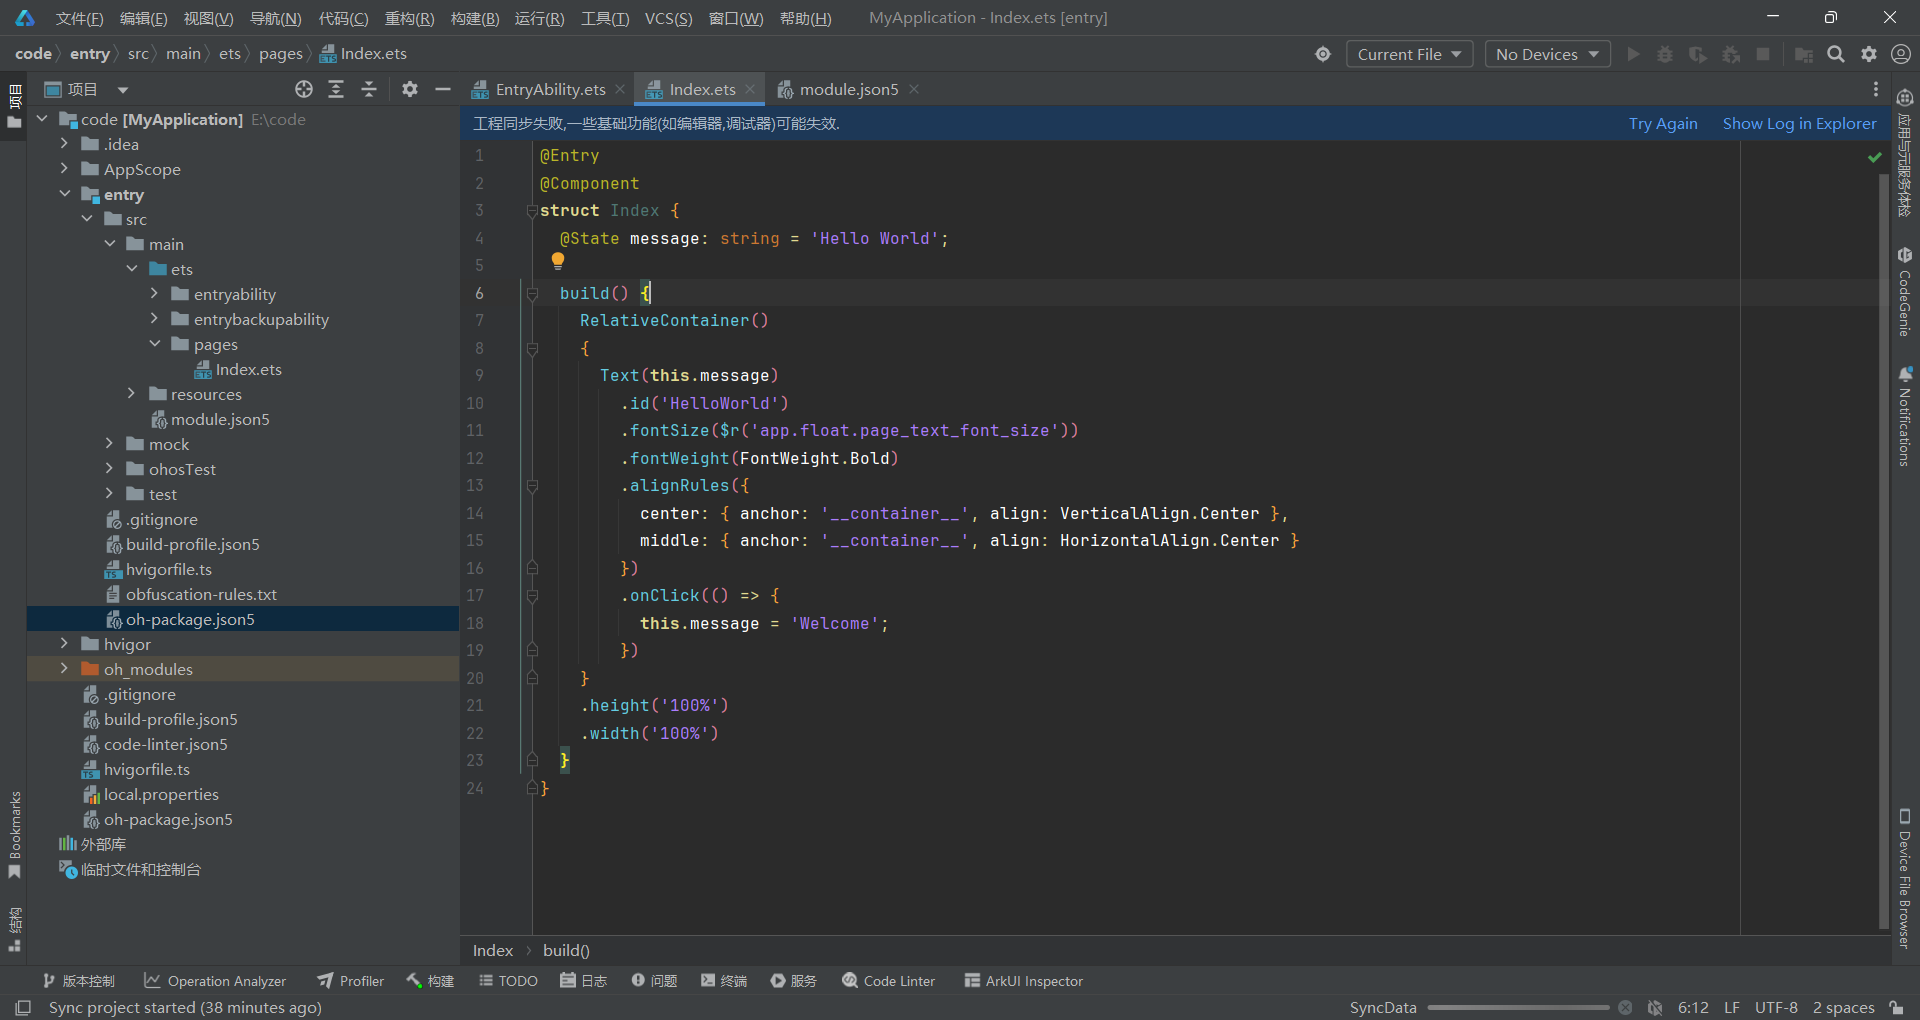The width and height of the screenshot is (1920, 1020).
Task: Collapse the ets folder
Action: tap(132, 269)
